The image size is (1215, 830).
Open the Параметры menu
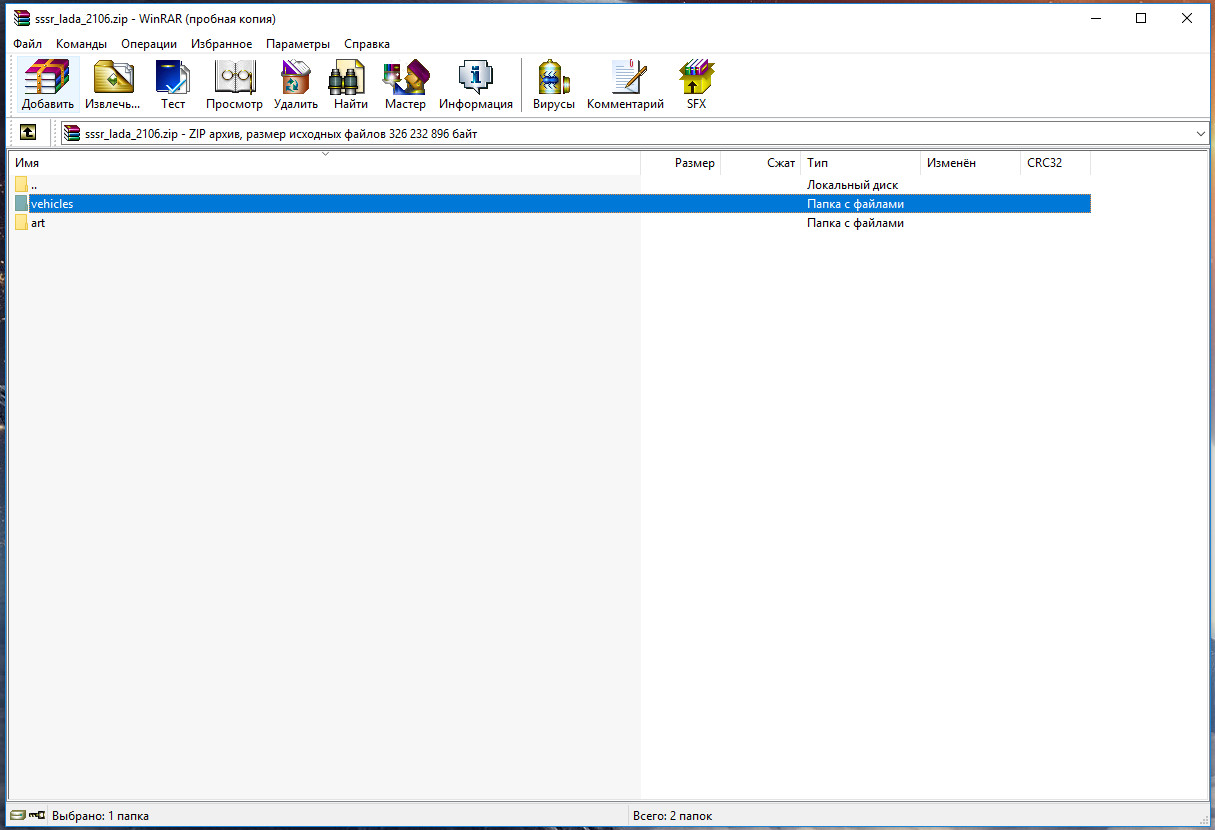pyautogui.click(x=298, y=44)
